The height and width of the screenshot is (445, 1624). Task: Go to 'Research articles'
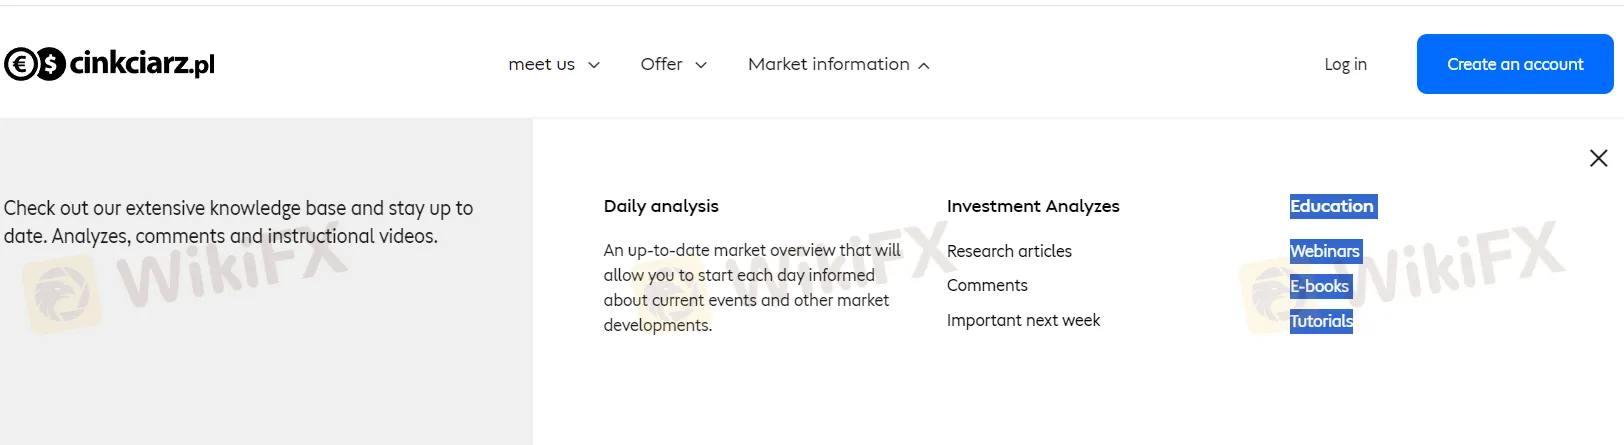1009,251
